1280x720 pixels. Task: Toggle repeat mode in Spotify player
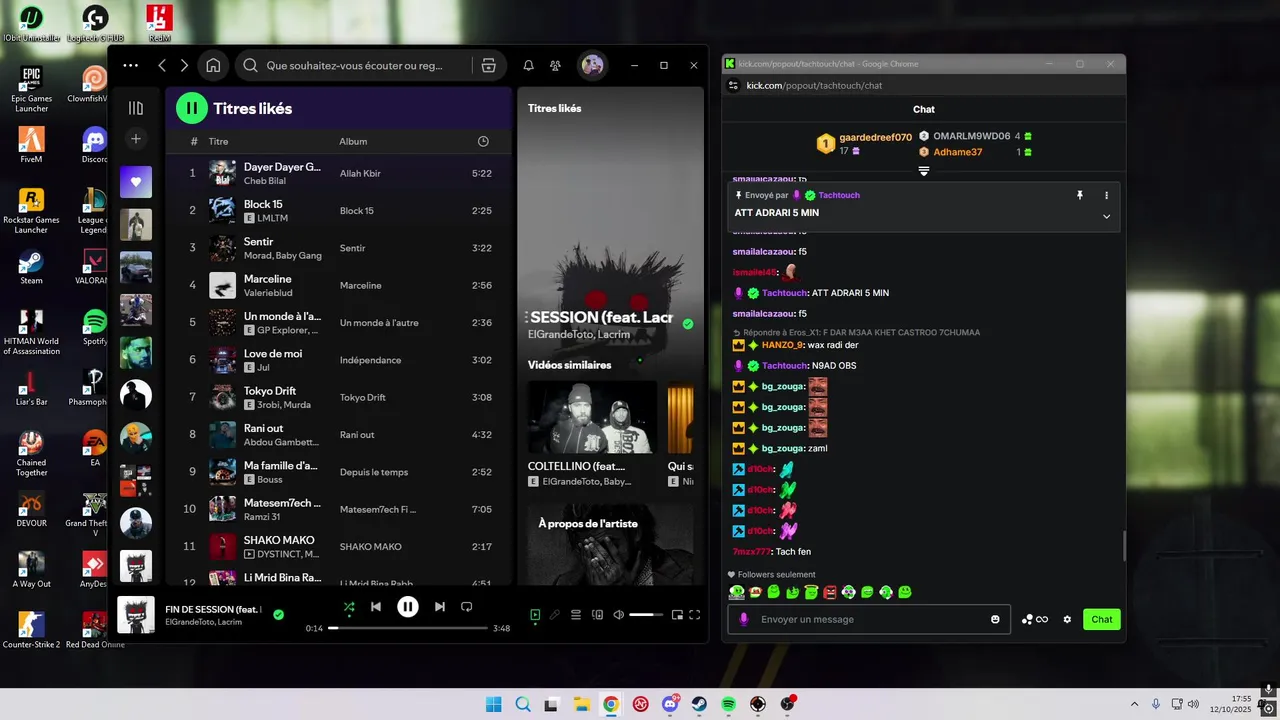pos(466,606)
